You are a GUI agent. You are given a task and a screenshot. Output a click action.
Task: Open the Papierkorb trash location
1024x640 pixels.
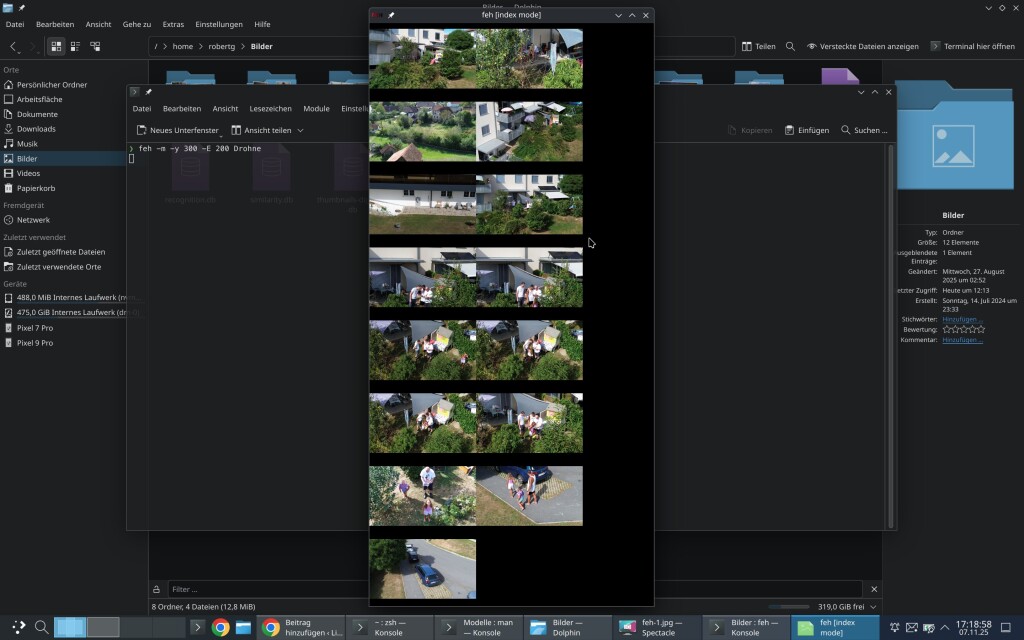36,188
